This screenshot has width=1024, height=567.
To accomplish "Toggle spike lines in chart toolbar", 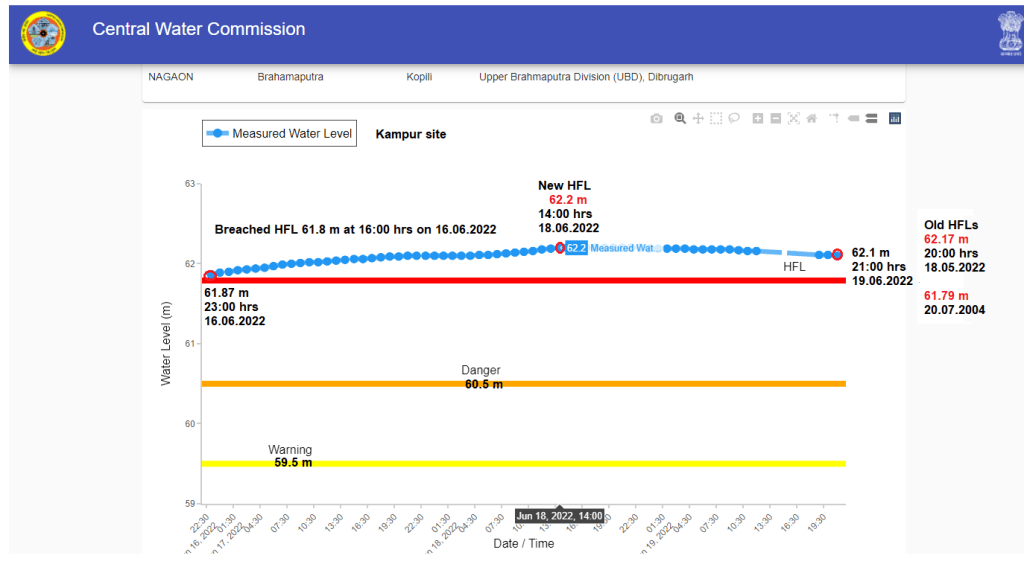I will tap(832, 118).
